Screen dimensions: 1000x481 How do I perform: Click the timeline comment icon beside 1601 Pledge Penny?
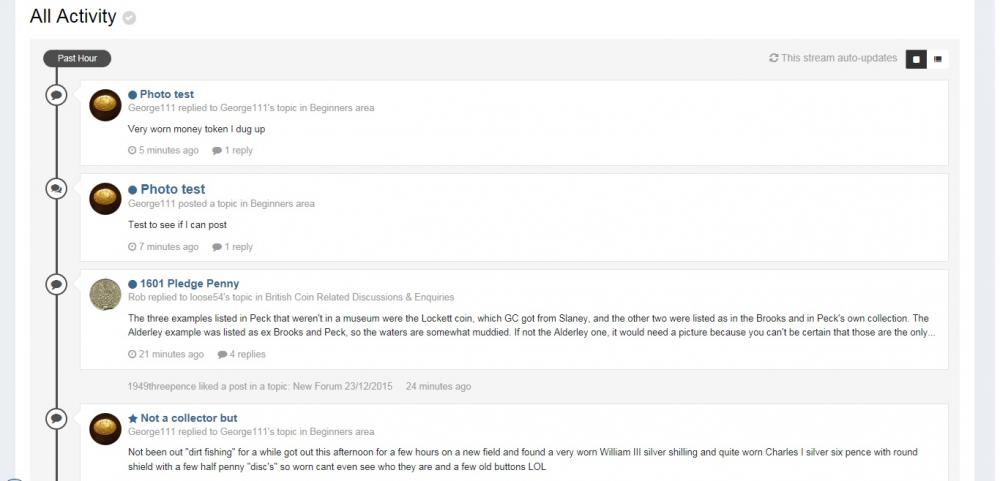point(57,284)
